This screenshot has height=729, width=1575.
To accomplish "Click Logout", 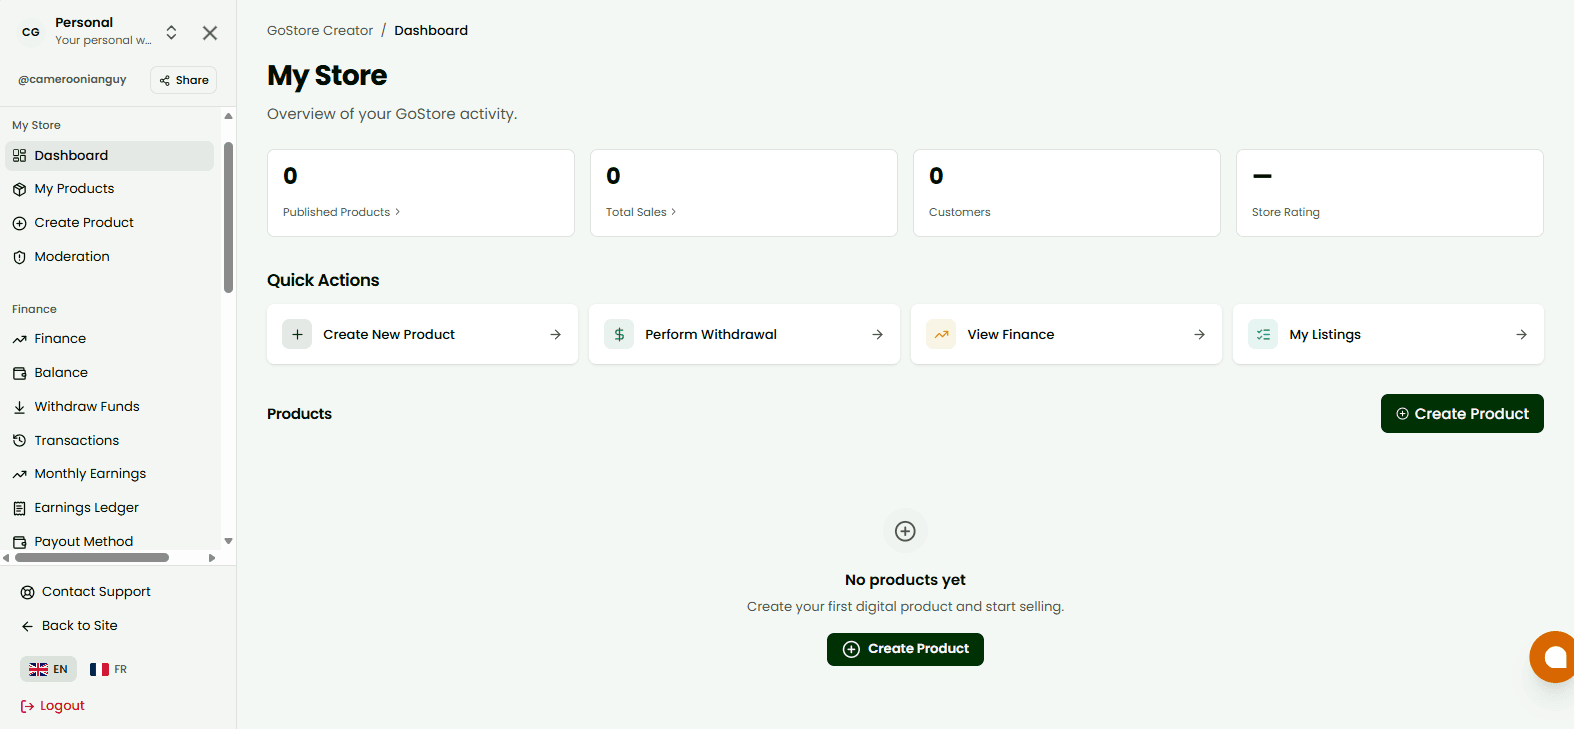I will click(x=52, y=706).
